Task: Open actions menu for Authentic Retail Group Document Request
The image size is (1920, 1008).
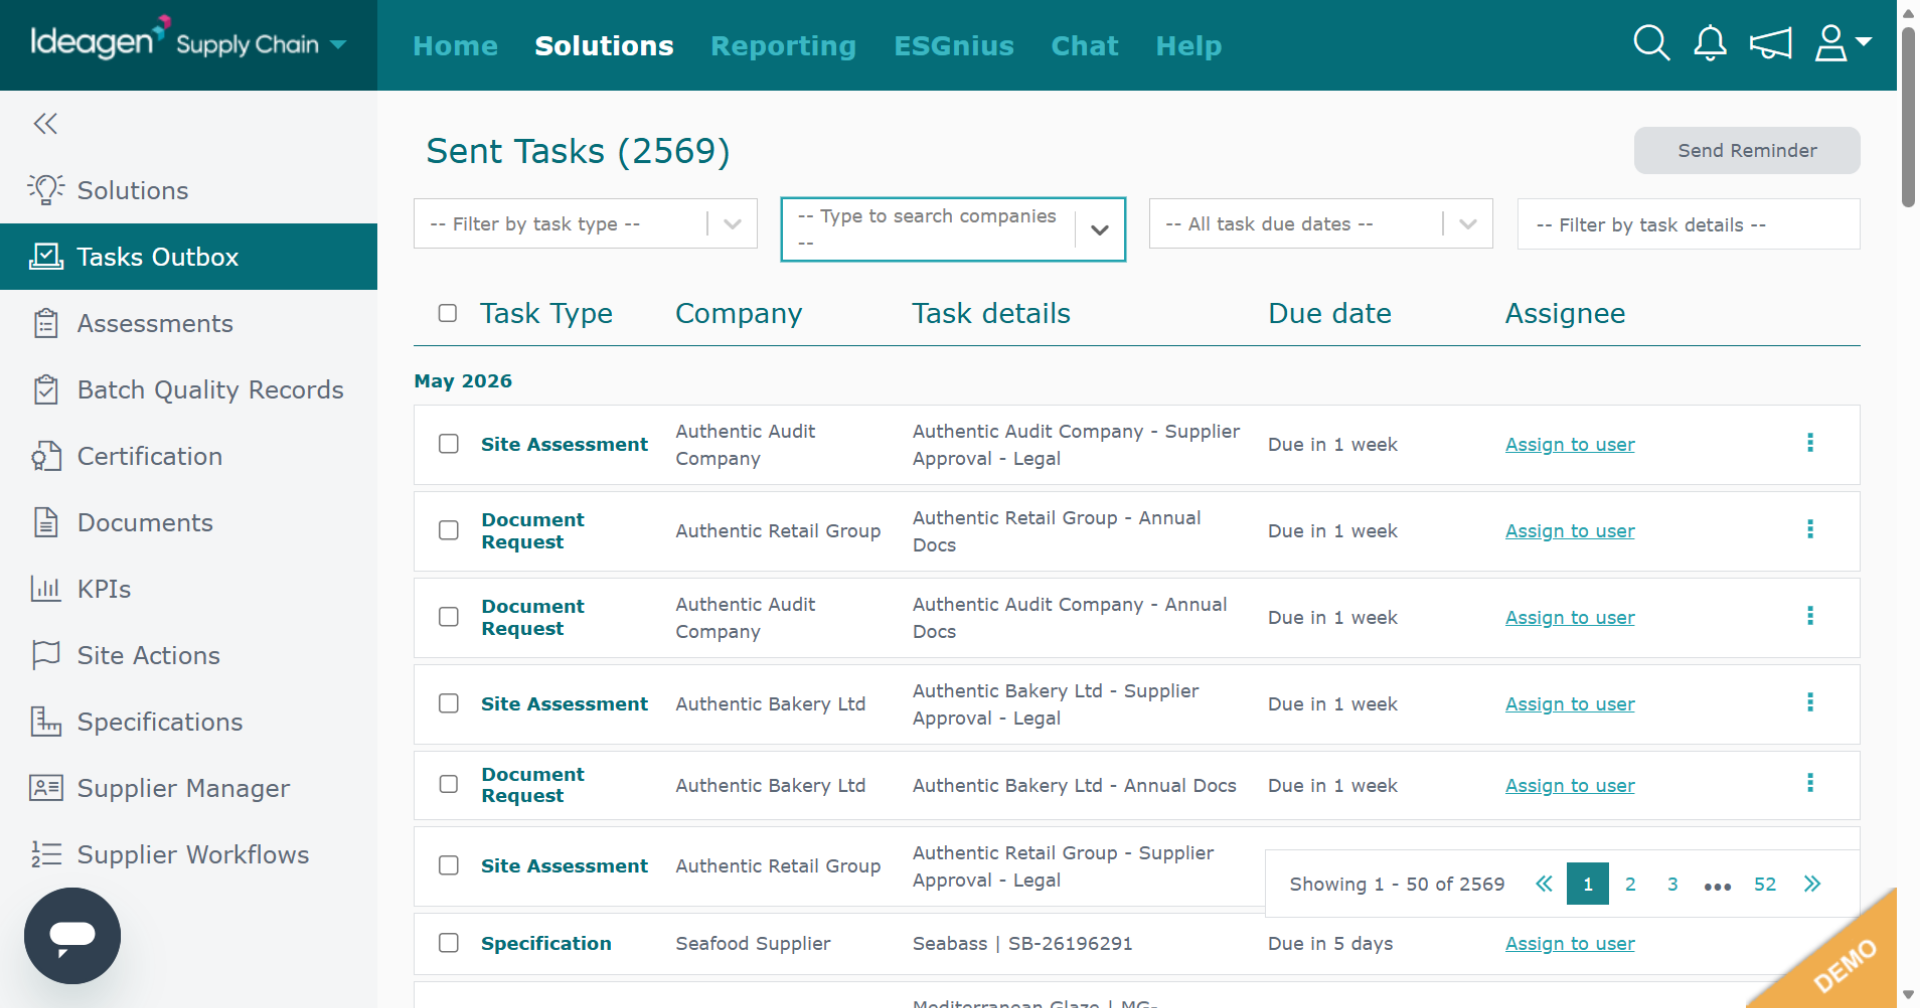Action: (1810, 529)
